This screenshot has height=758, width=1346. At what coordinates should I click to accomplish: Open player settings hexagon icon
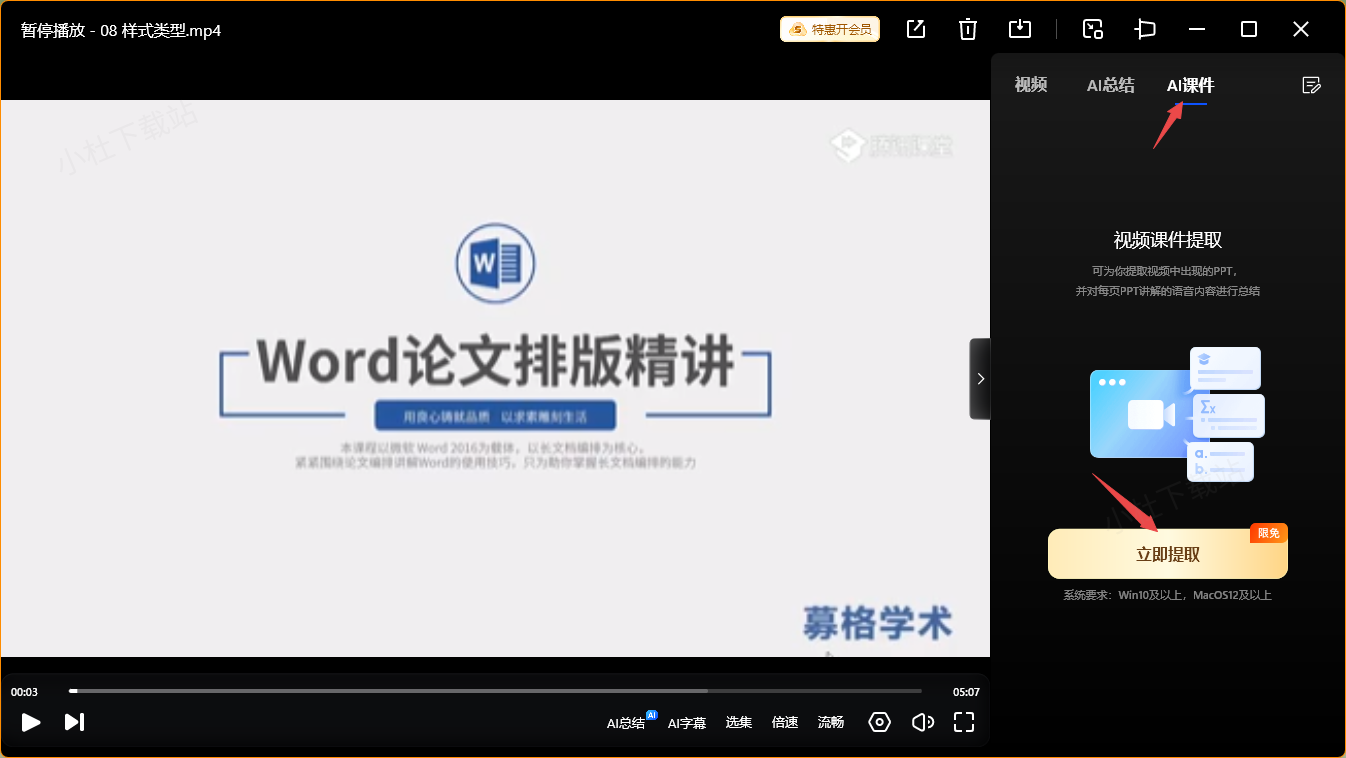click(879, 722)
